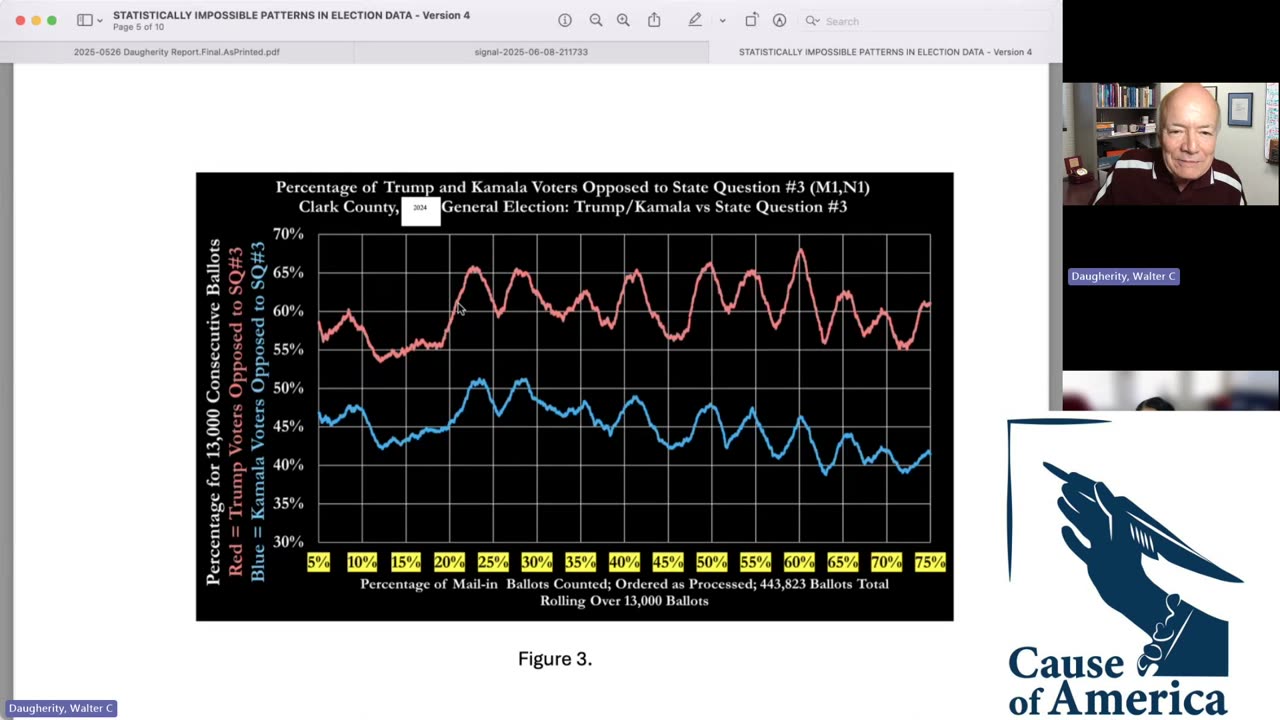Viewport: 1280px width, 720px height.
Task: Select the second participant's video thumbnail
Action: click(1170, 391)
